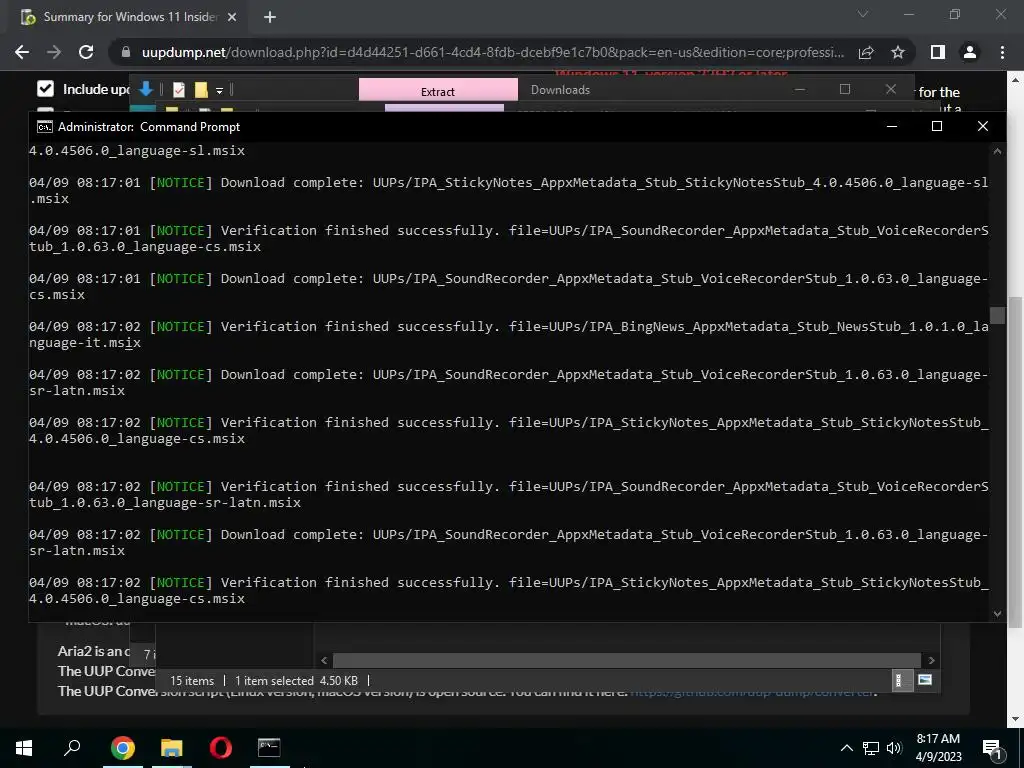Image resolution: width=1024 pixels, height=768 pixels.
Task: Open Customize Quick Access Toolbar dropdown
Action: point(219,90)
